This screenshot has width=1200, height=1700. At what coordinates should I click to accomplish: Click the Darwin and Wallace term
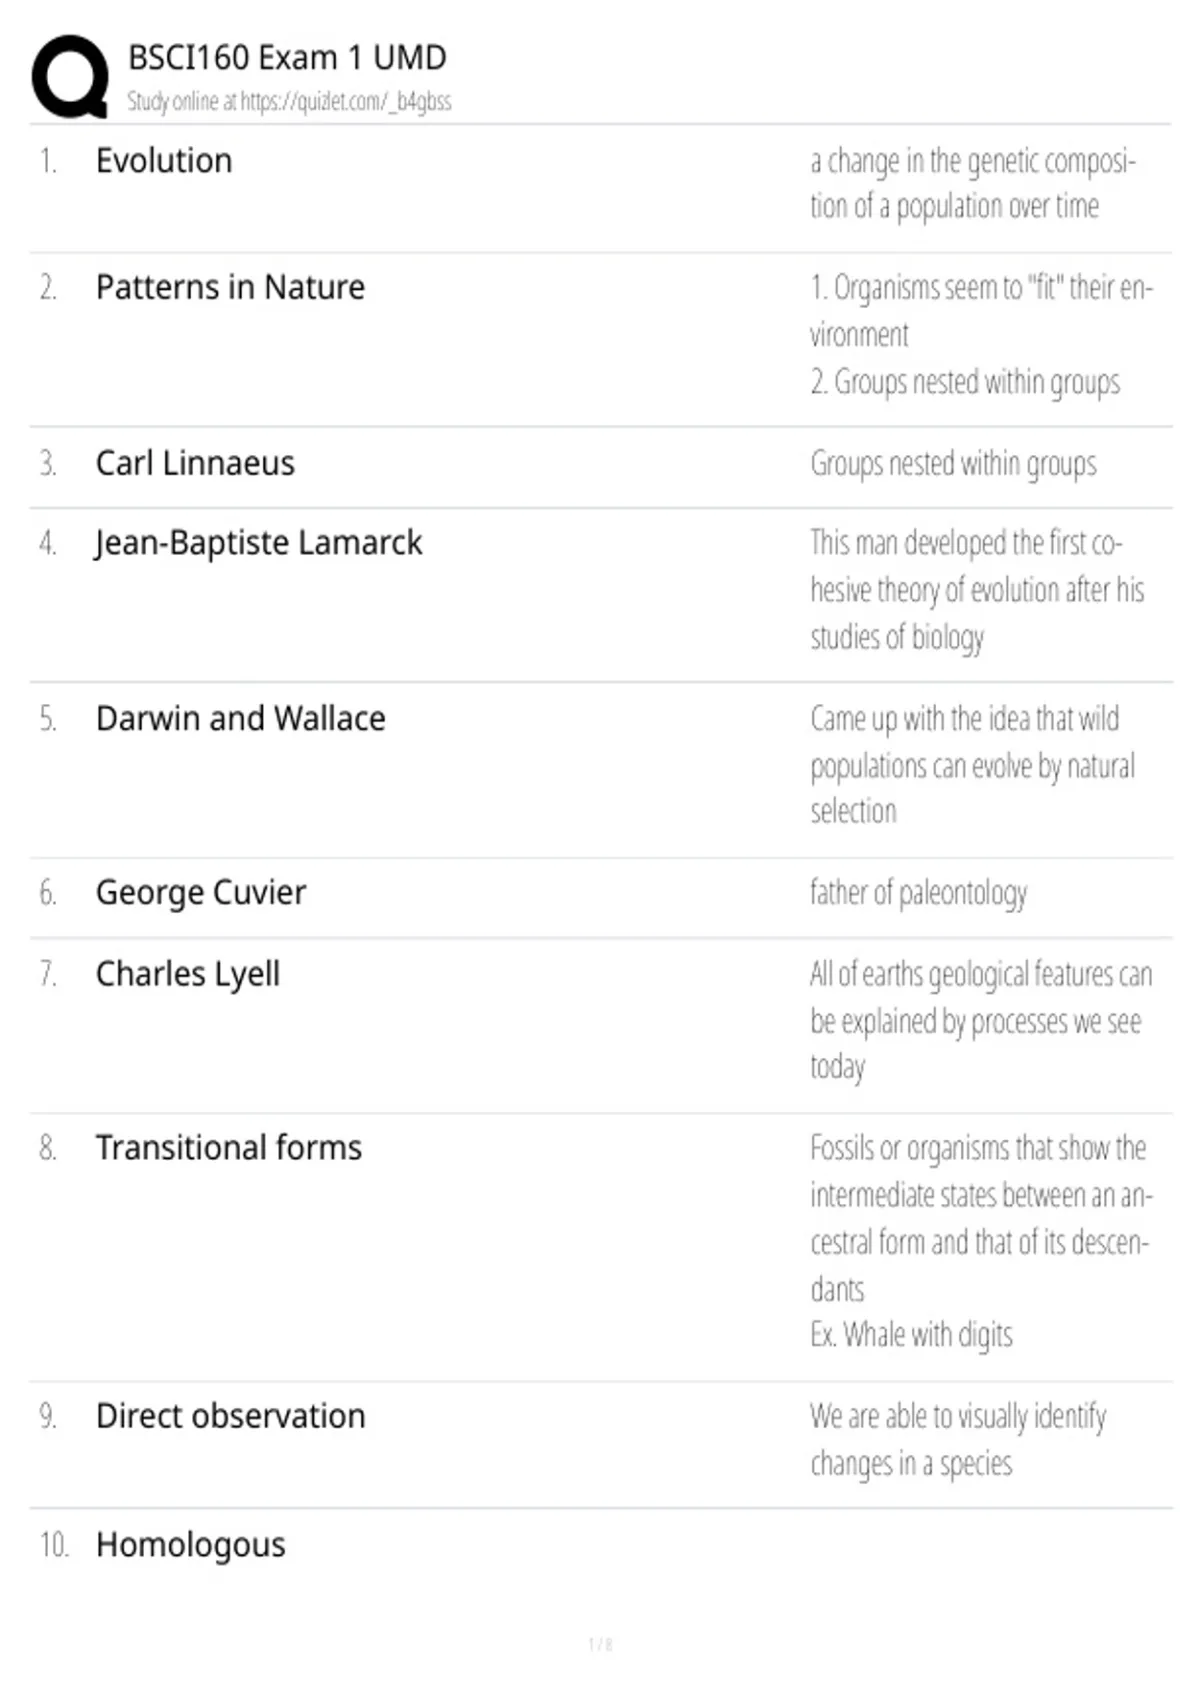(240, 719)
